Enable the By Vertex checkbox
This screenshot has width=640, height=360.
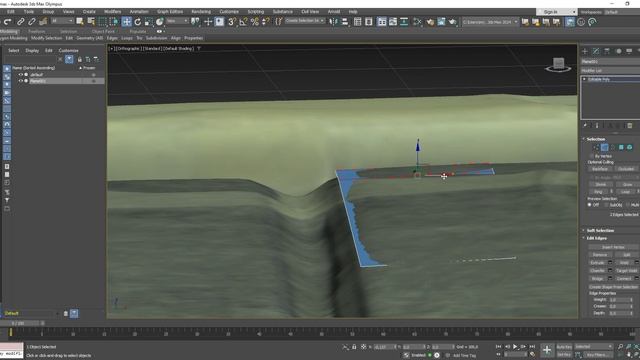[591, 156]
